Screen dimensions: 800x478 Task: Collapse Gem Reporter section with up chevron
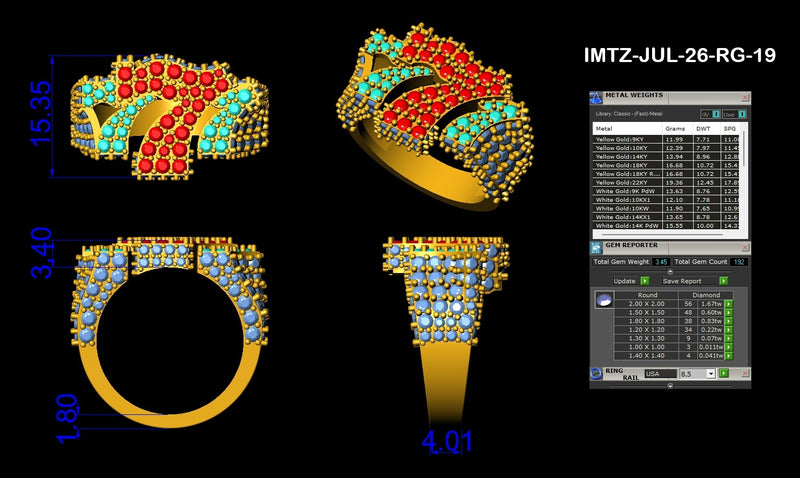670,272
